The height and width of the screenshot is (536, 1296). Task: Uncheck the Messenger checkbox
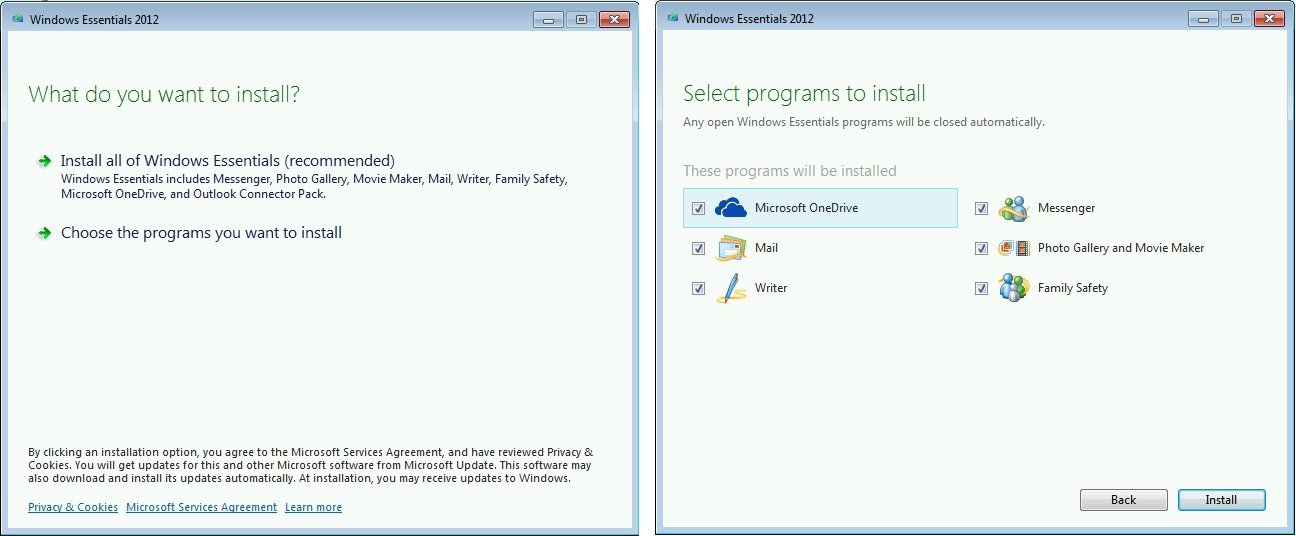click(x=981, y=209)
